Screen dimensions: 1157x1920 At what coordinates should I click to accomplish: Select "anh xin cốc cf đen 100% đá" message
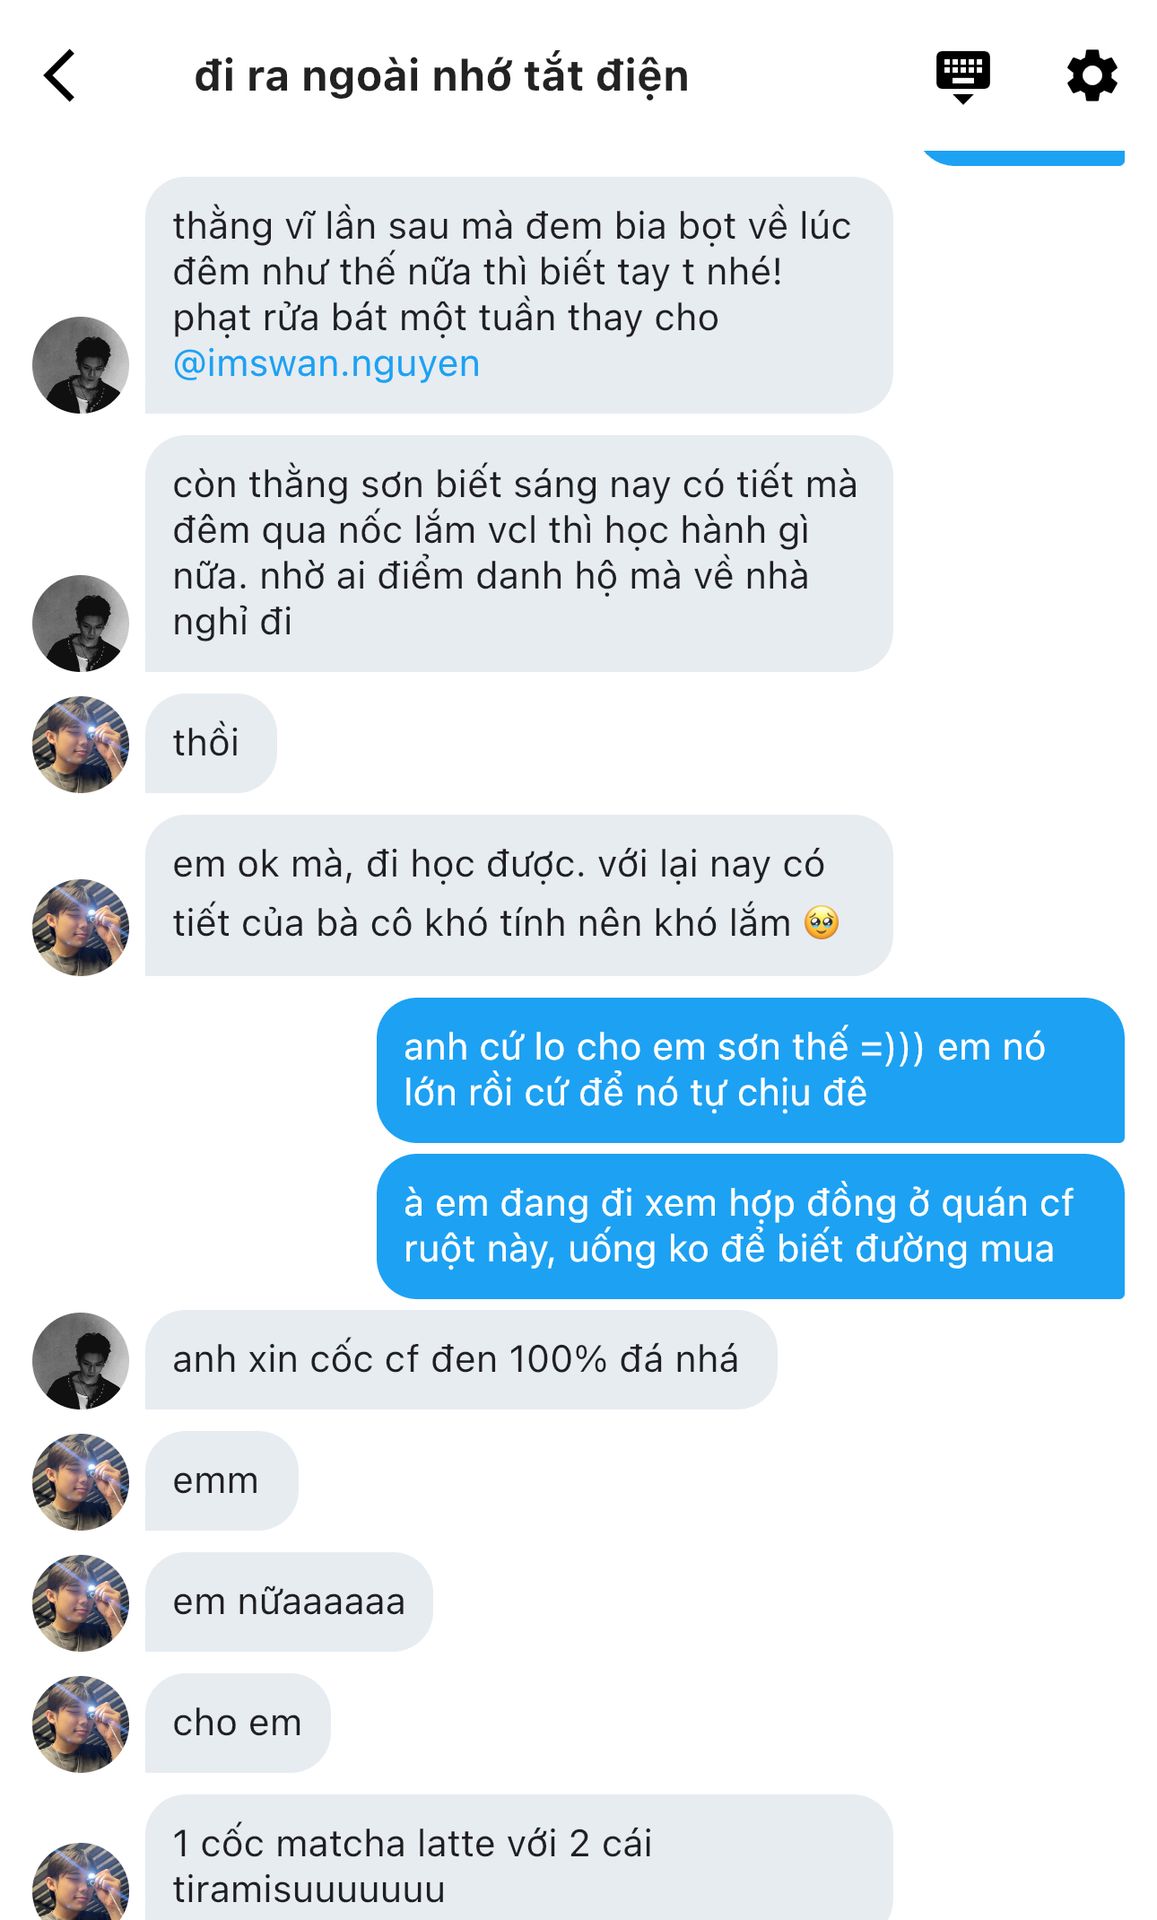460,1360
